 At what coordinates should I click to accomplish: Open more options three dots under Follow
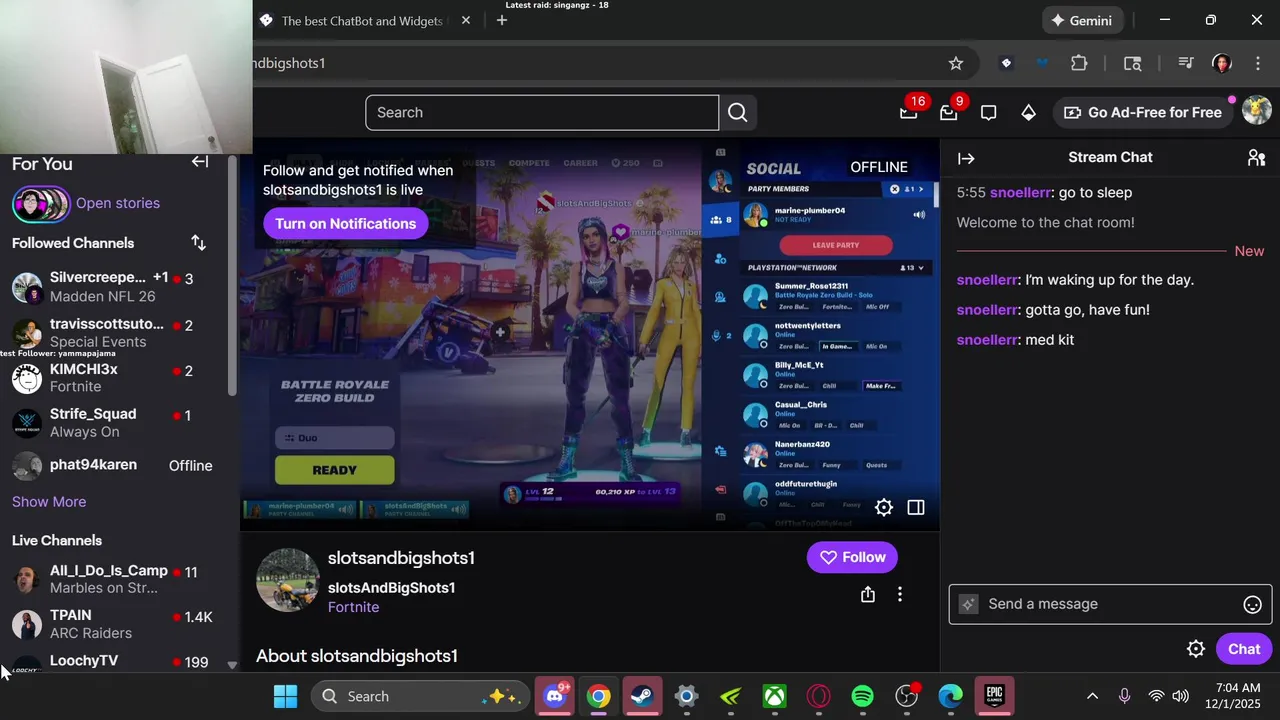[x=900, y=595]
